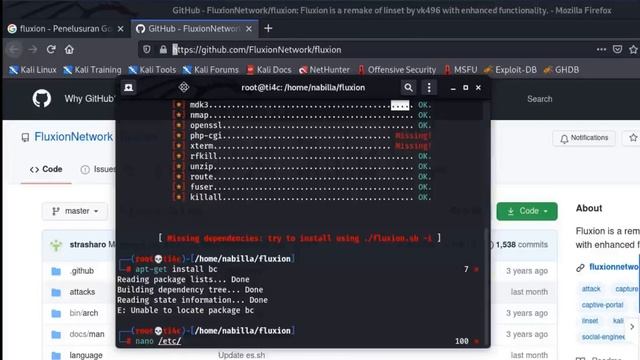Switch to fluxion Penelusuran Google tab
Image resolution: width=640 pixels, height=360 pixels.
pyautogui.click(x=65, y=29)
